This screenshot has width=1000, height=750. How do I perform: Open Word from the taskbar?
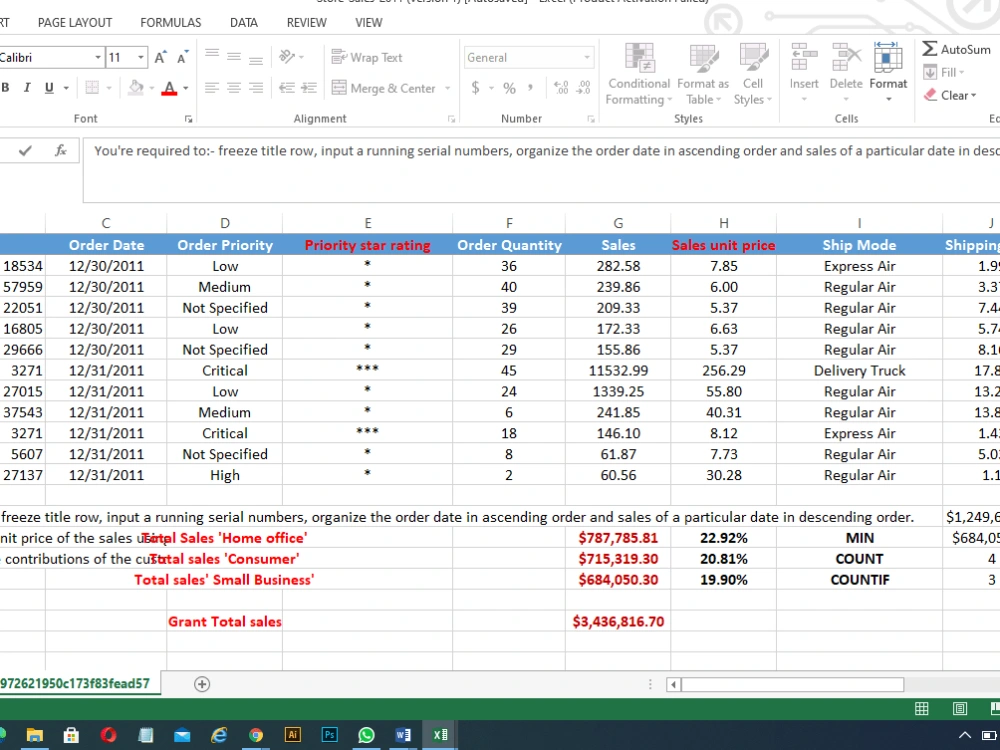tap(403, 735)
